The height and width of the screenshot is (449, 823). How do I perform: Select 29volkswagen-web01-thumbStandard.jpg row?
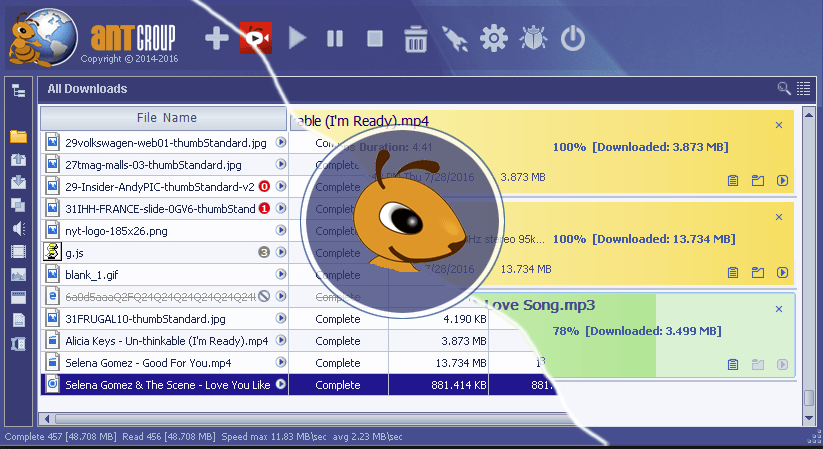coord(164,142)
